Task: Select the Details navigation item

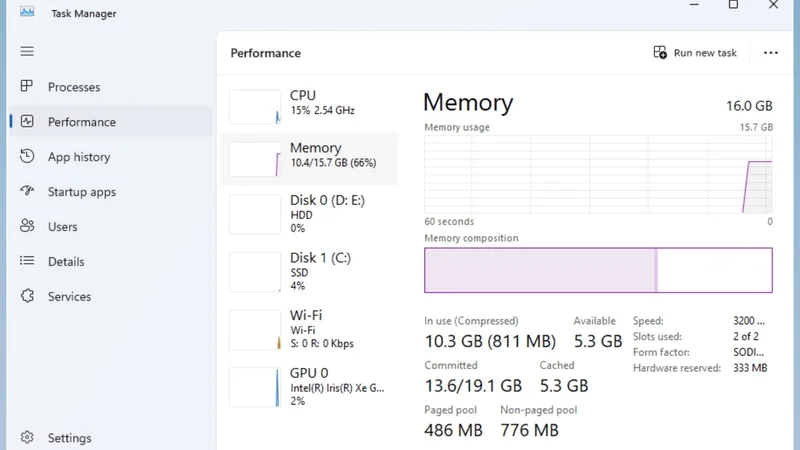Action: 111,261
